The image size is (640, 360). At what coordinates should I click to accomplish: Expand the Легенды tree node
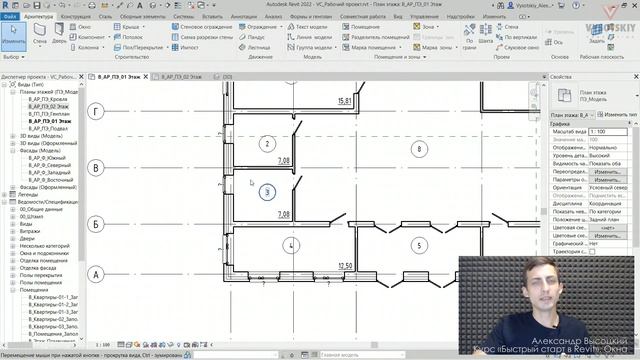(4, 195)
